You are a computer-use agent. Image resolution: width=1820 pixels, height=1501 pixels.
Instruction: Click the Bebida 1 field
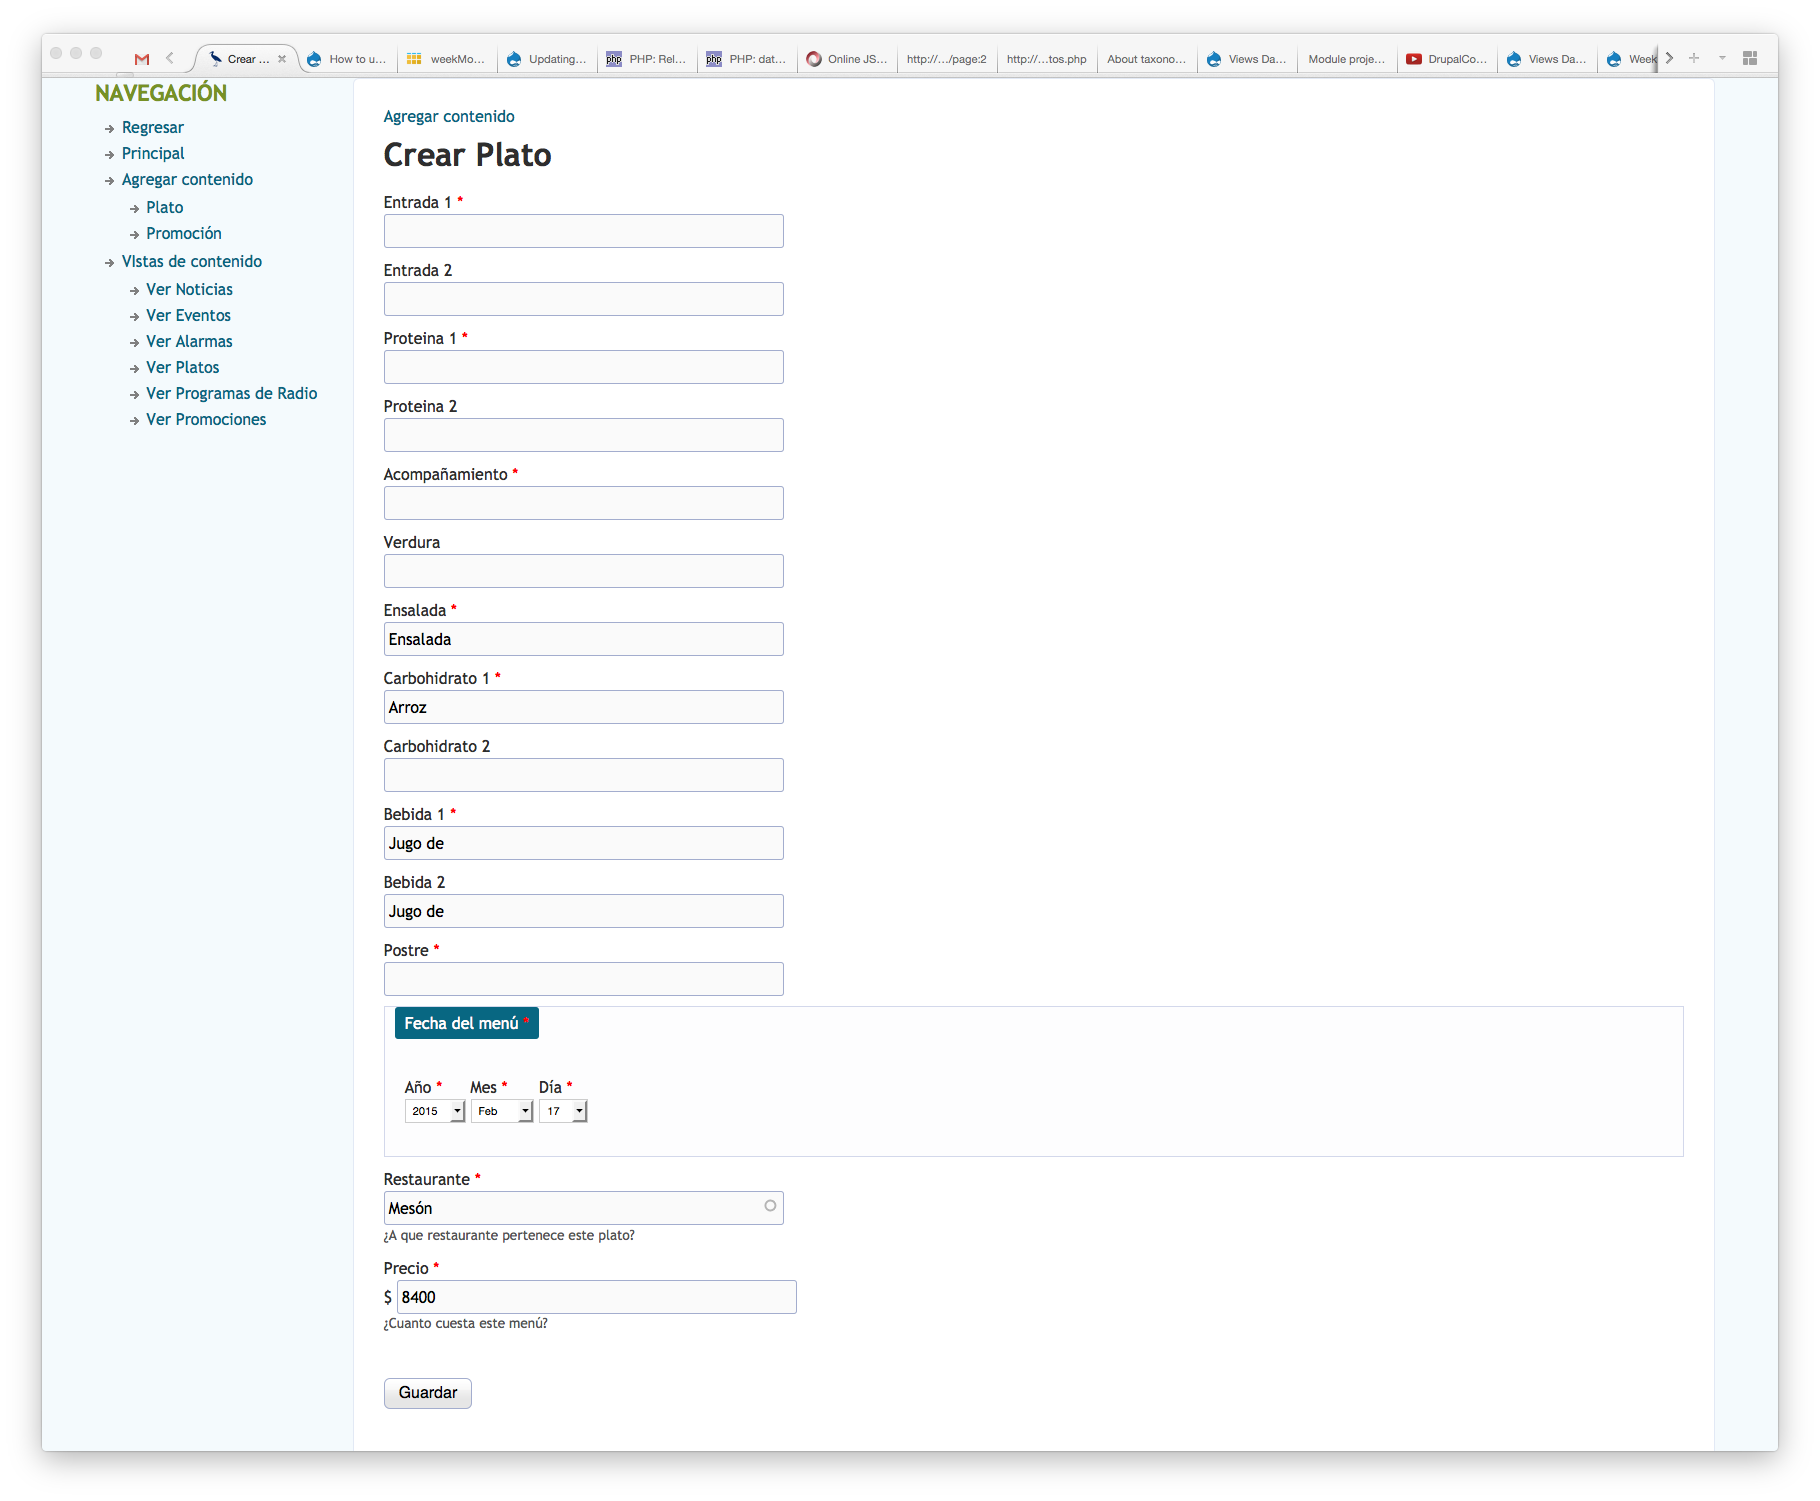click(x=584, y=843)
